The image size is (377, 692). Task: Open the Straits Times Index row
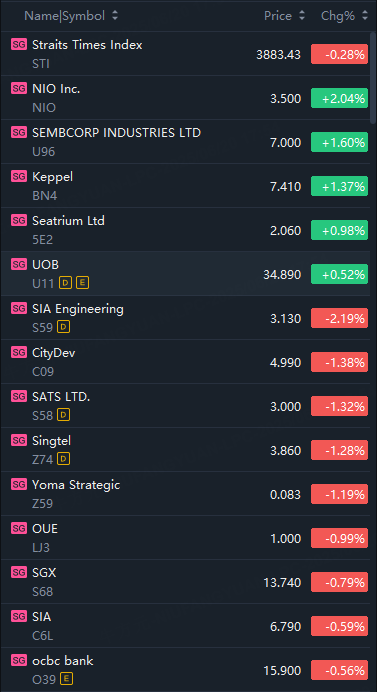point(185,54)
